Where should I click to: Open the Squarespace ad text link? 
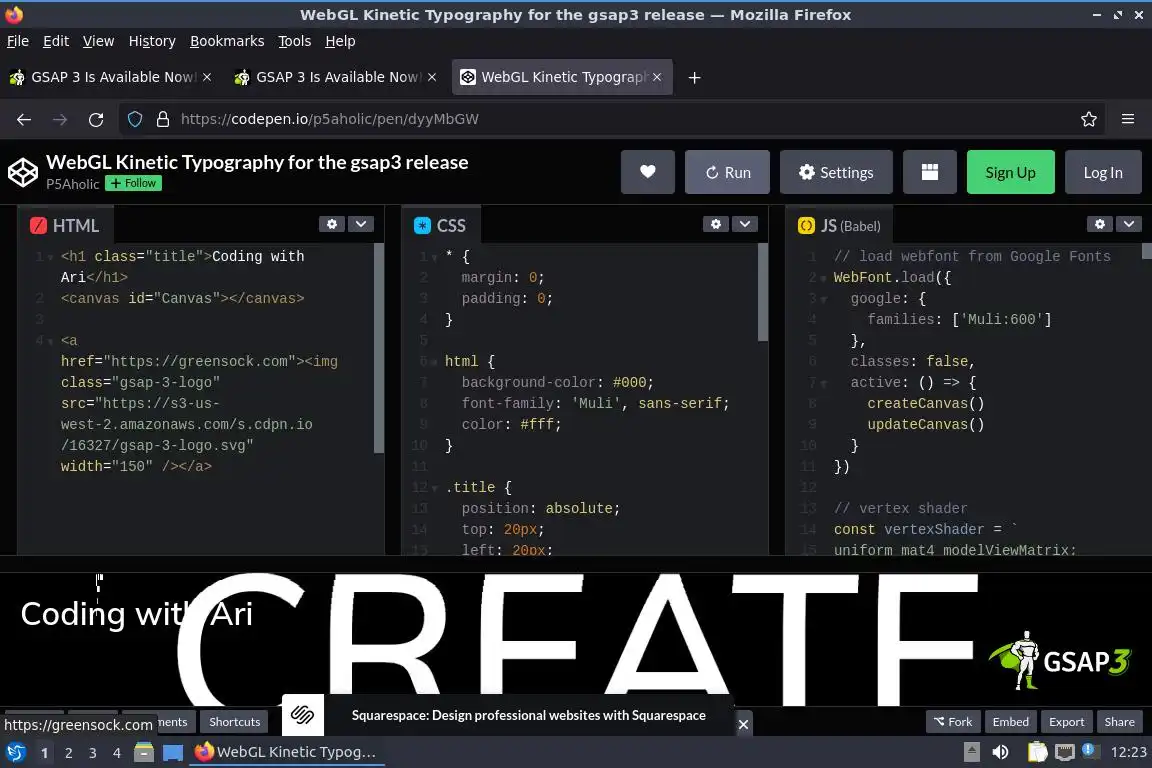tap(528, 715)
